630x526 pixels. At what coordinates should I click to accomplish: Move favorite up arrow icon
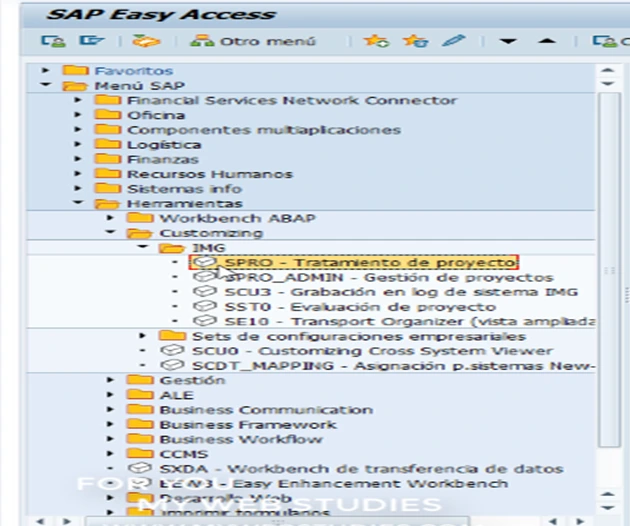pyautogui.click(x=546, y=41)
